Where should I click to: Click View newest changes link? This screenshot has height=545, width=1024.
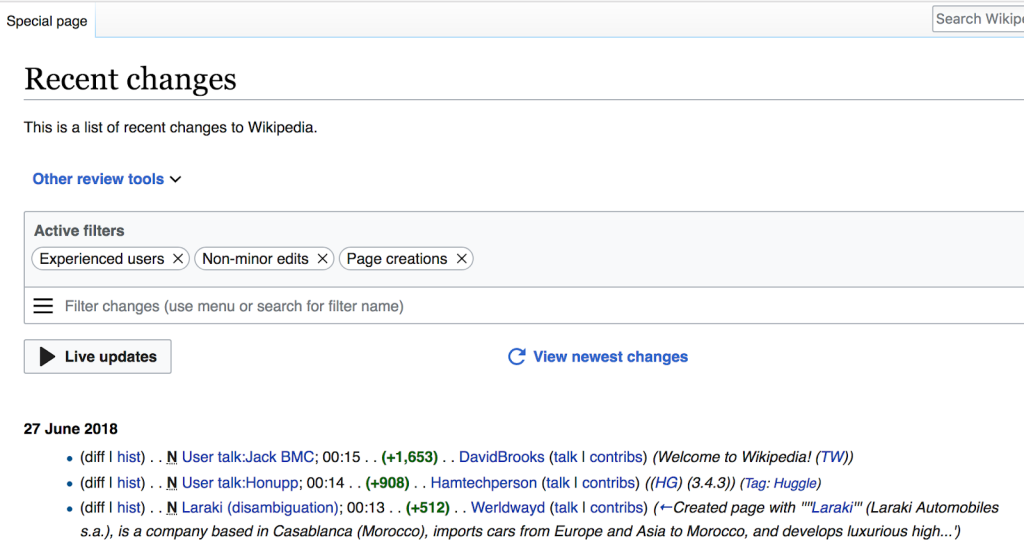coord(610,356)
